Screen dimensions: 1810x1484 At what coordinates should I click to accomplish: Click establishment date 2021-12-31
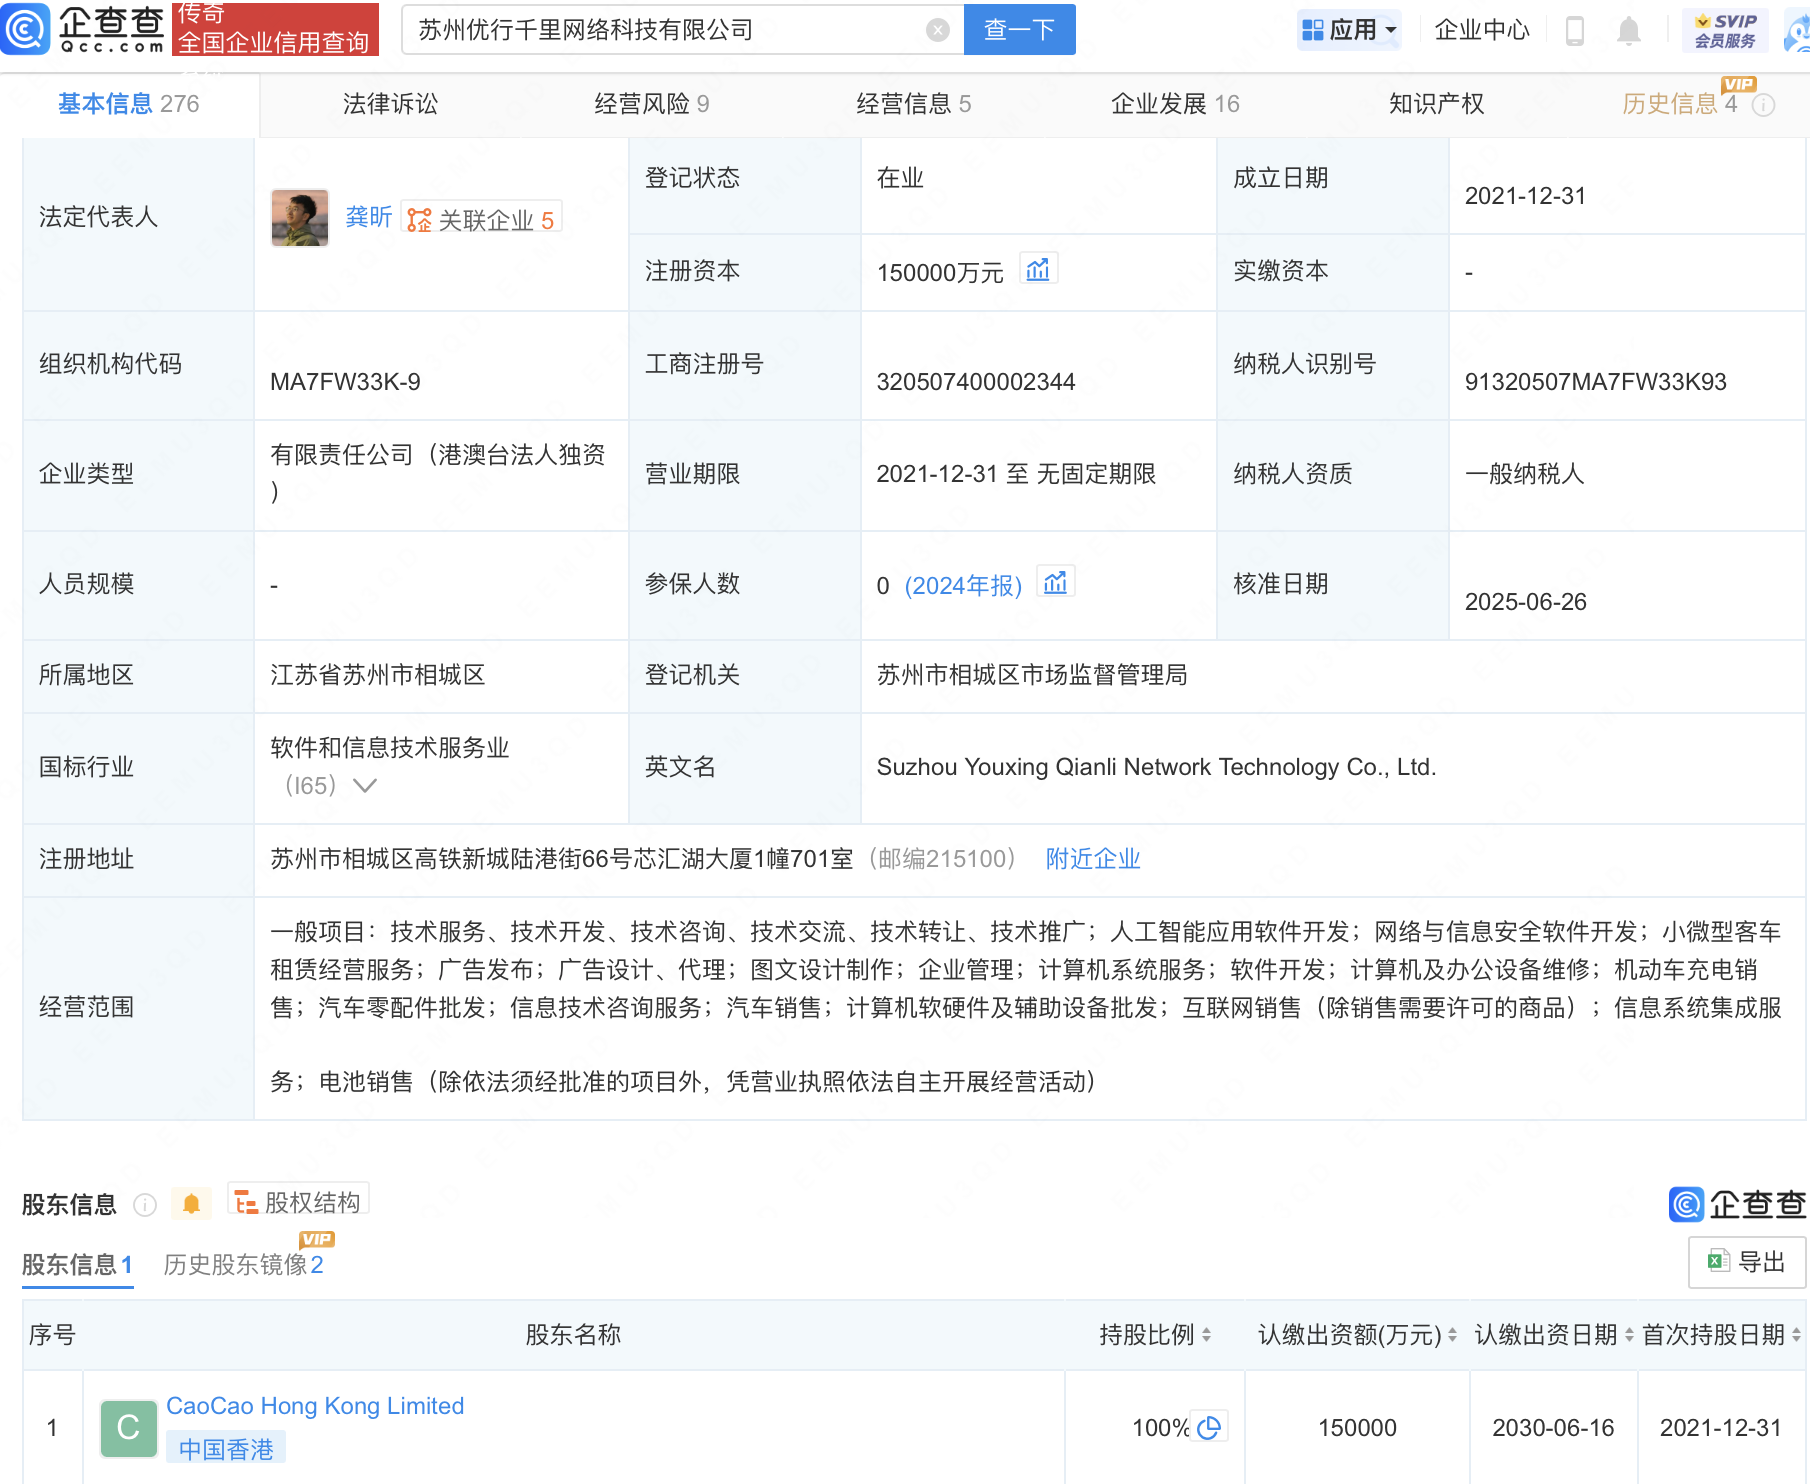point(1526,196)
